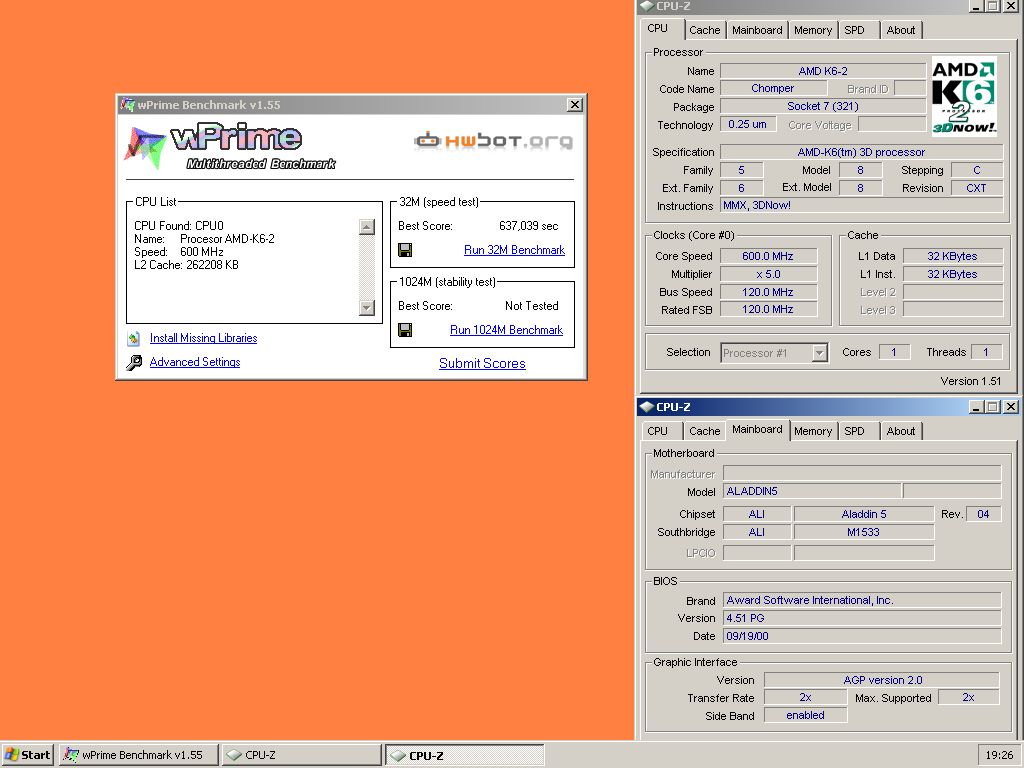Select wPrime Benchmark v1.55 taskbar button

138,755
